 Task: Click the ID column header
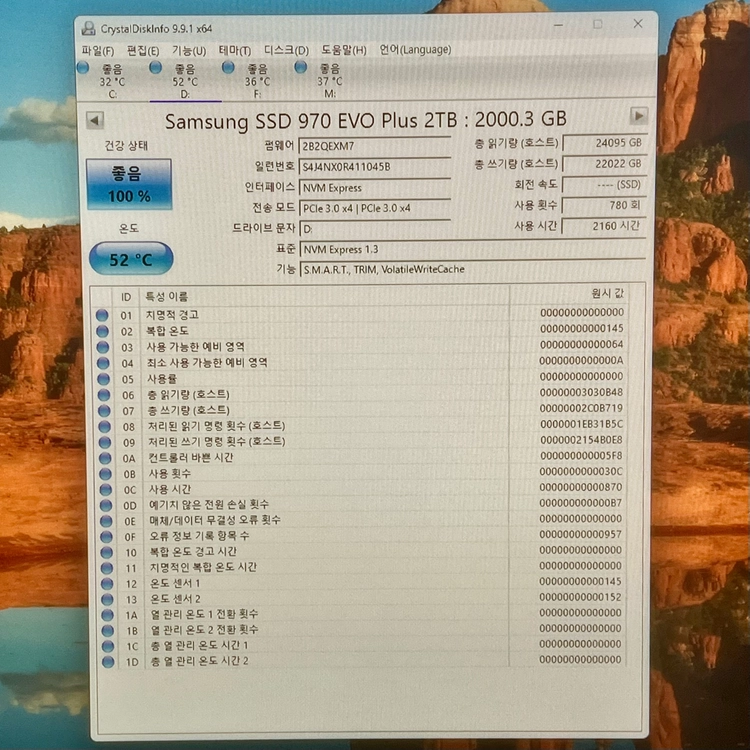click(x=126, y=297)
